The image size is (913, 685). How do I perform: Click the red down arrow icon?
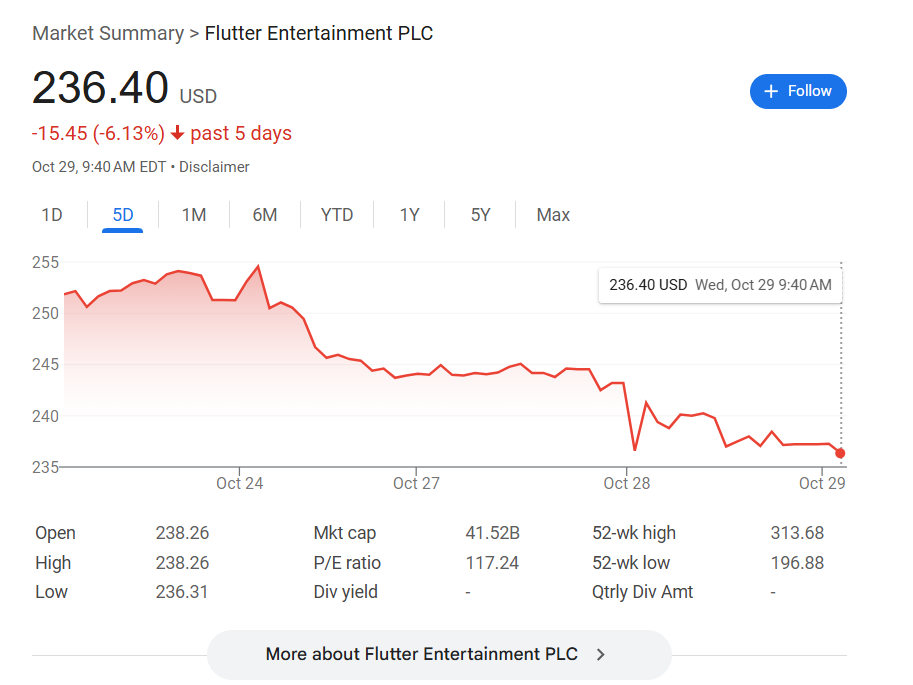point(178,134)
